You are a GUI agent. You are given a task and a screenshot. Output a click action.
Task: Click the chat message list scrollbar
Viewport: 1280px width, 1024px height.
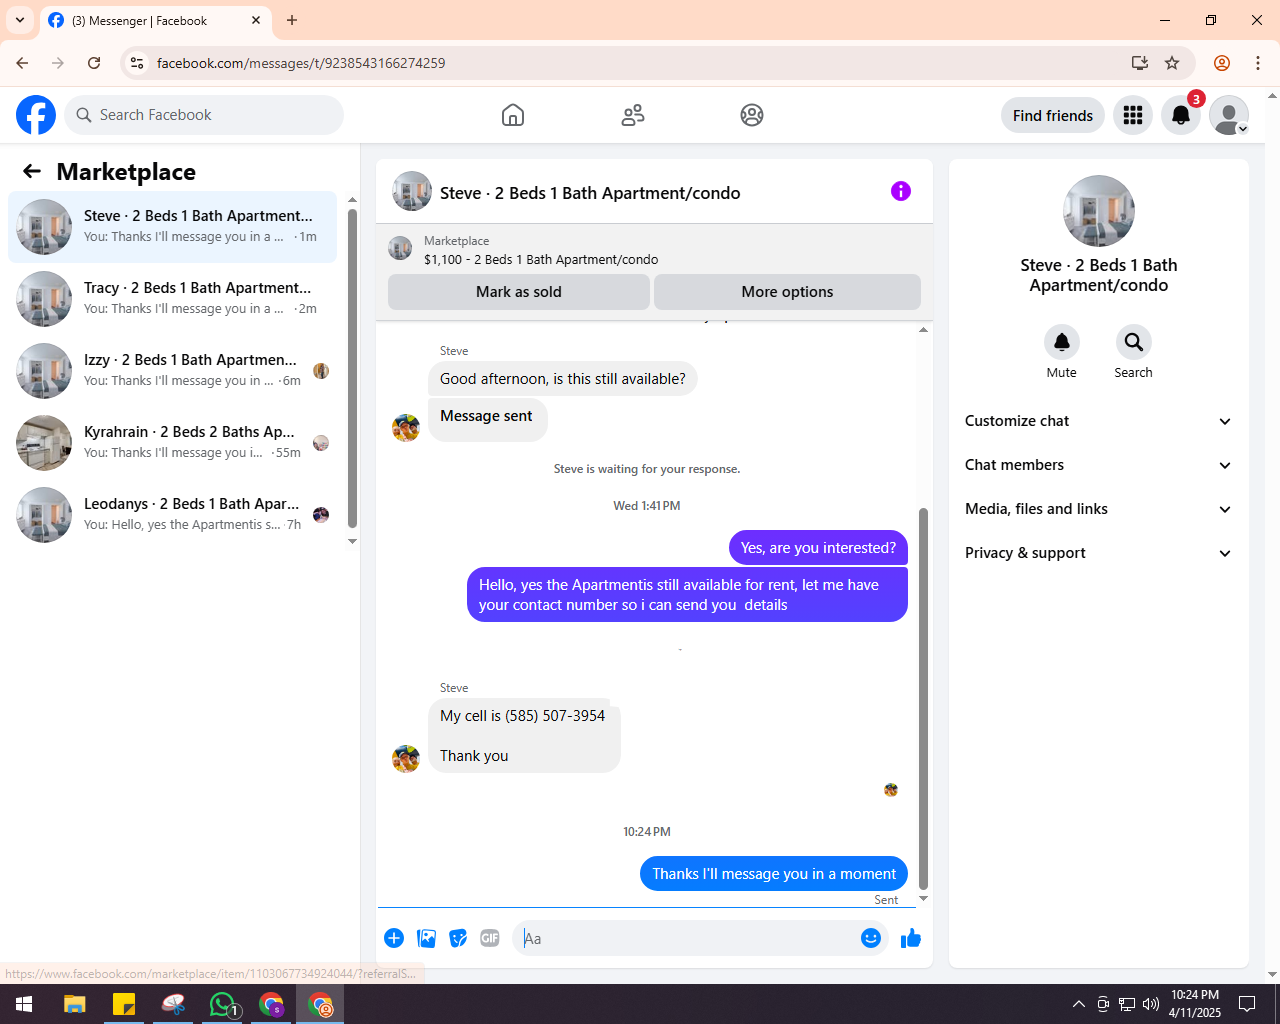[x=923, y=698]
